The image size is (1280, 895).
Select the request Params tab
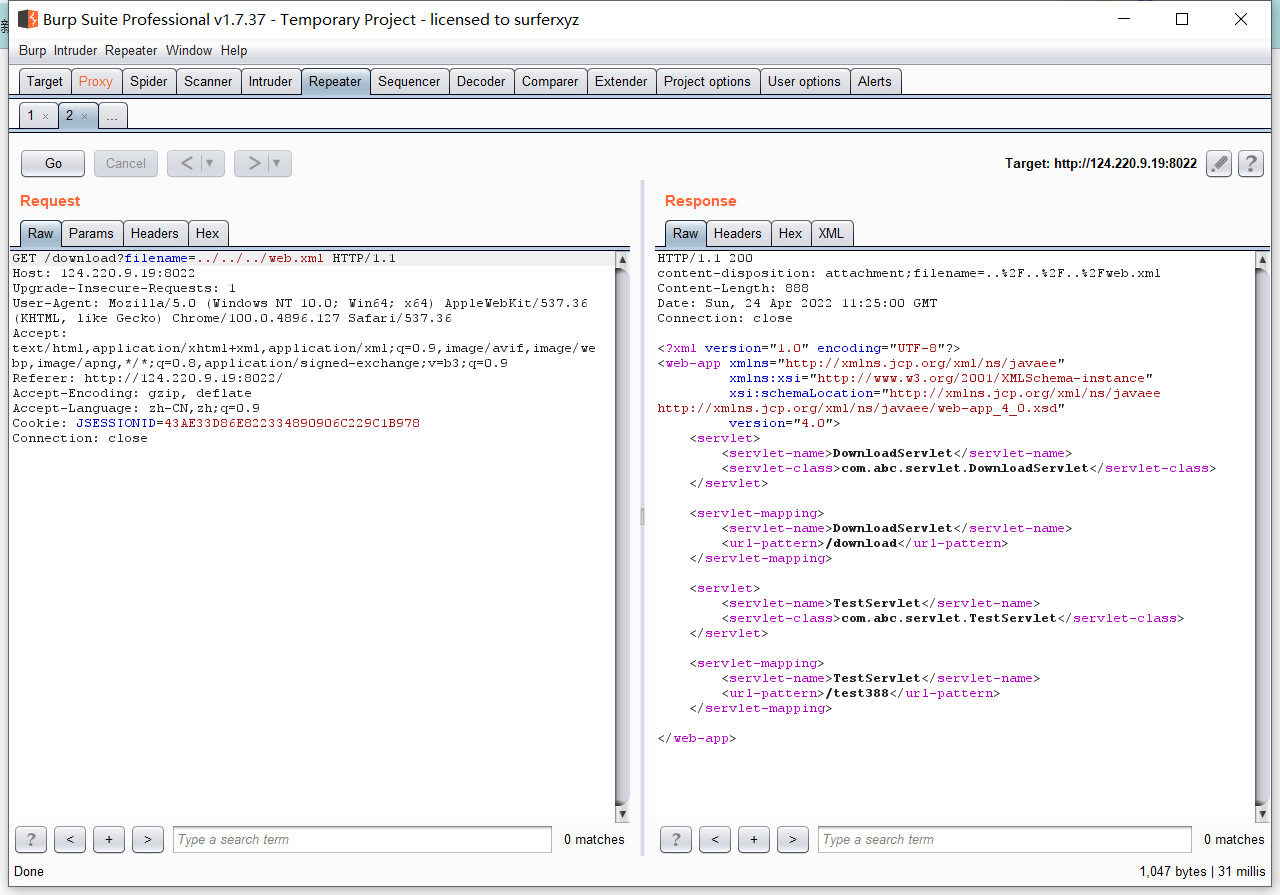coord(92,233)
